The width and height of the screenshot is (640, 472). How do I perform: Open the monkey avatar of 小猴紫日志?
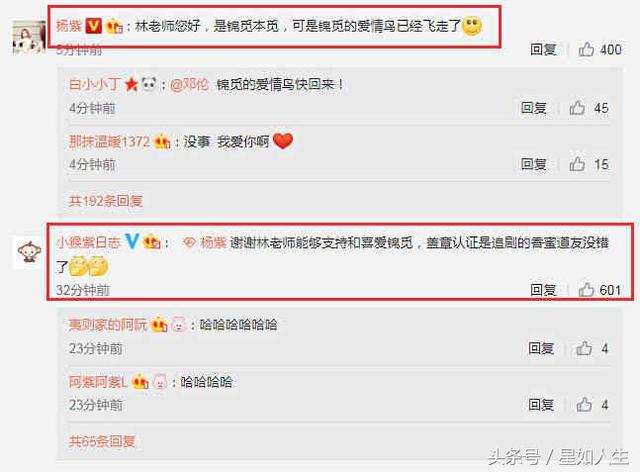pos(29,252)
